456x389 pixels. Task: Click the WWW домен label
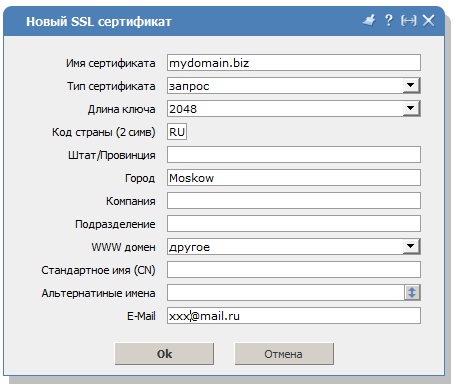click(x=123, y=247)
